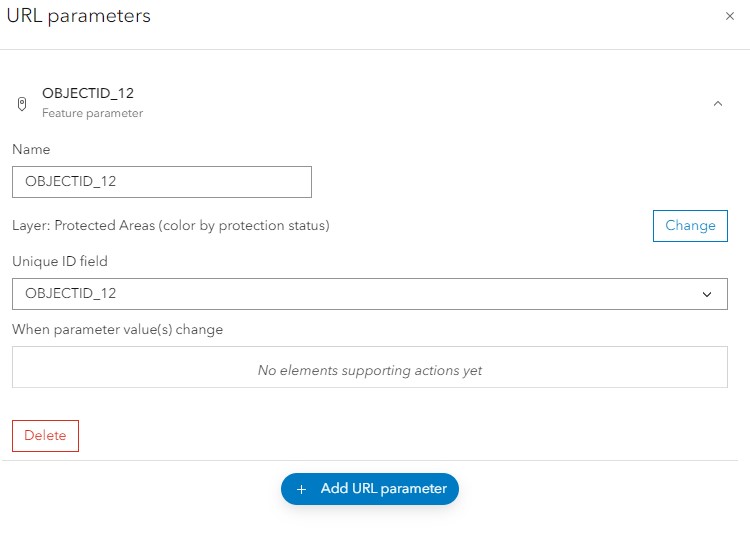Click the 'Add URL parameter' label text
This screenshot has width=750, height=538.
pos(383,489)
